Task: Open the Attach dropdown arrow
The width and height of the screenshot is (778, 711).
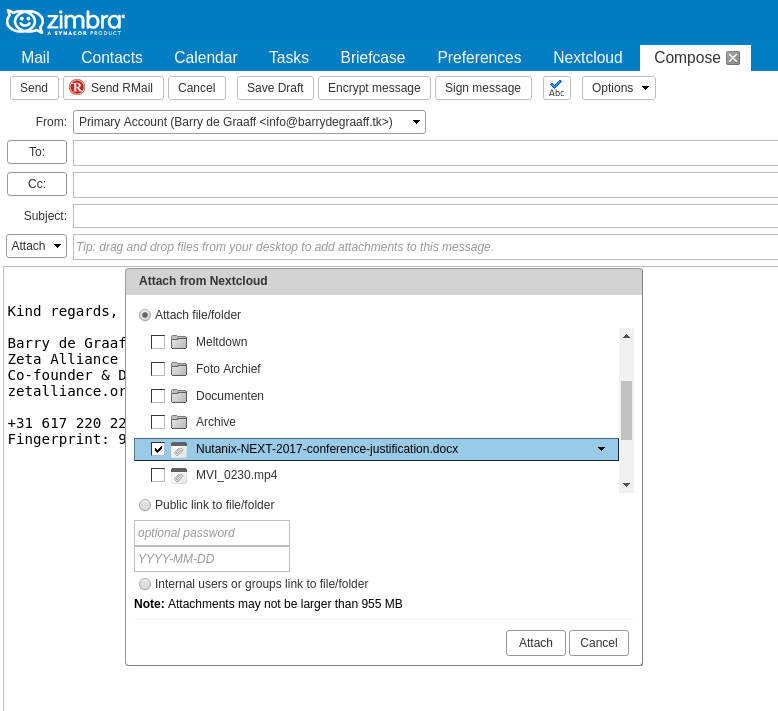Action: coord(58,246)
